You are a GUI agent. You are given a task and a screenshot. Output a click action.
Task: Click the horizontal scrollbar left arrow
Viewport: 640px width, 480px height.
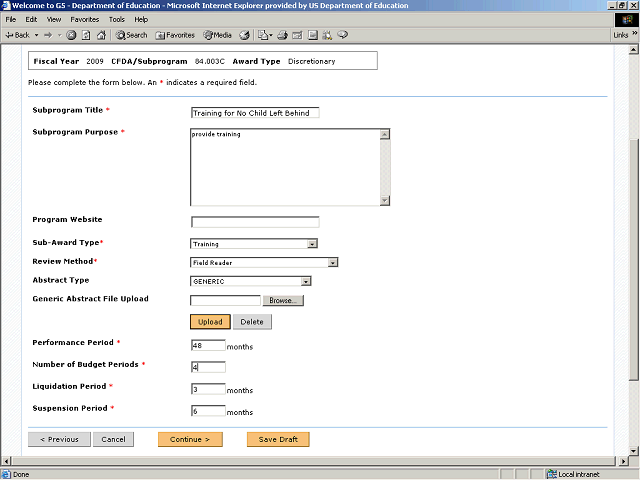6,461
